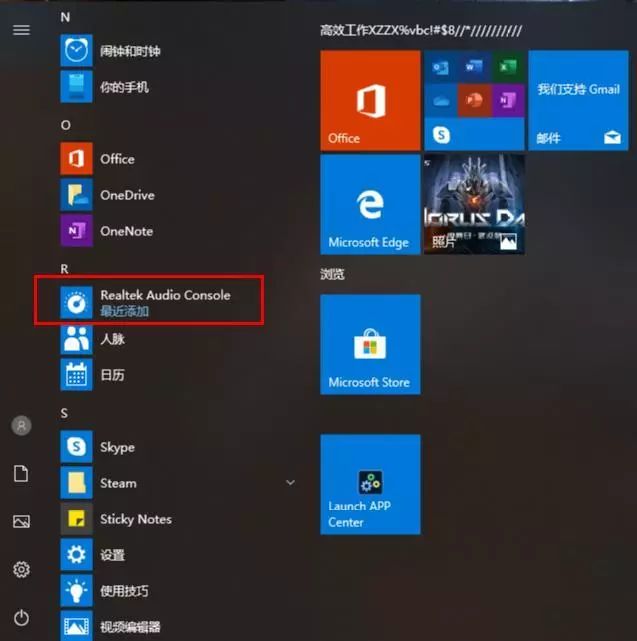The image size is (637, 641).
Task: Click the letter O section header
Action: (x=65, y=125)
